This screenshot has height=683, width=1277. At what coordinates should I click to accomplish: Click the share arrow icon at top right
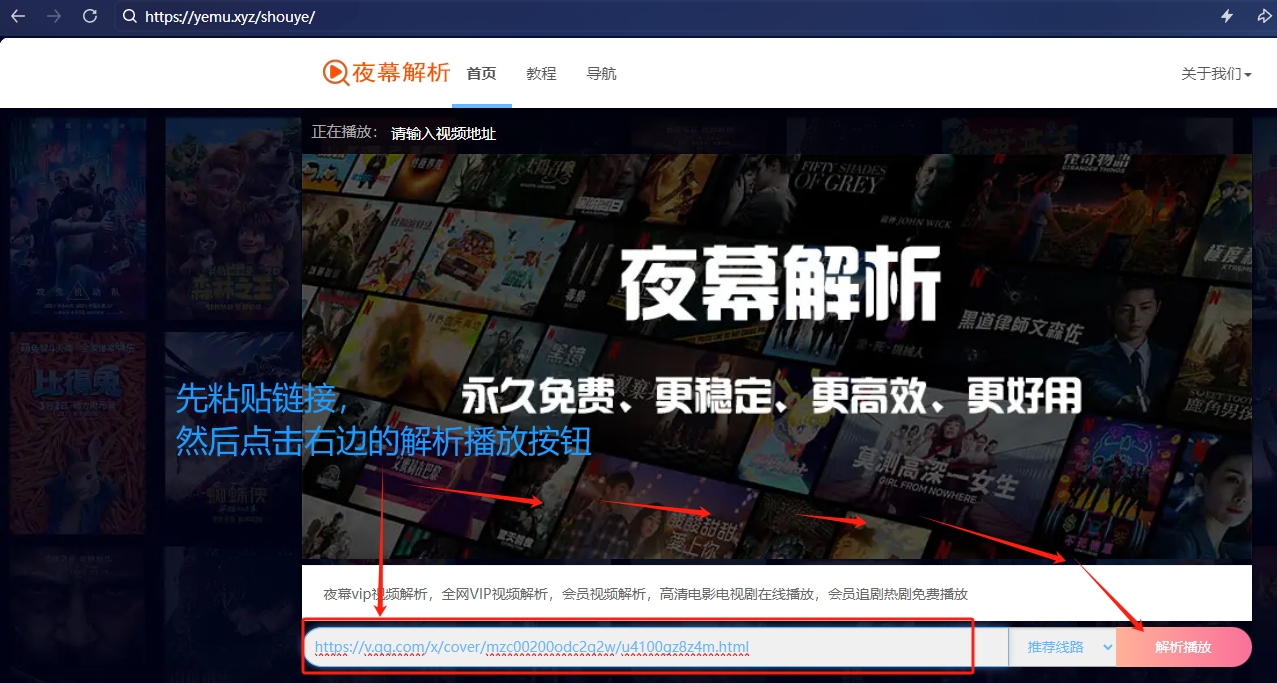click(x=1265, y=16)
